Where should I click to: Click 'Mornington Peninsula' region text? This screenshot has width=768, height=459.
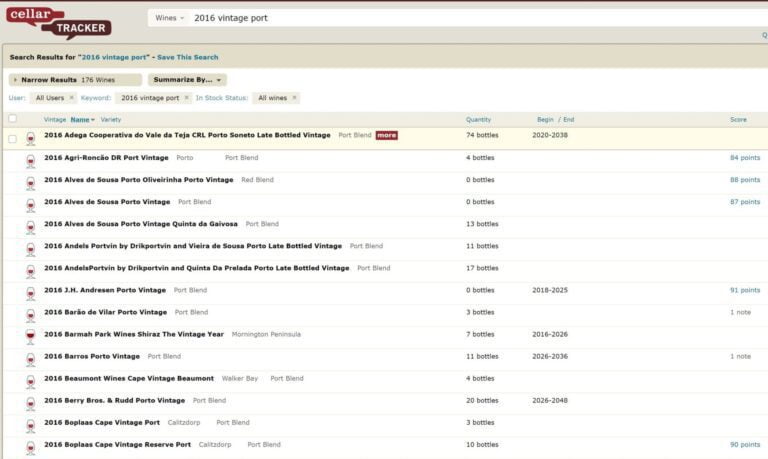266,334
